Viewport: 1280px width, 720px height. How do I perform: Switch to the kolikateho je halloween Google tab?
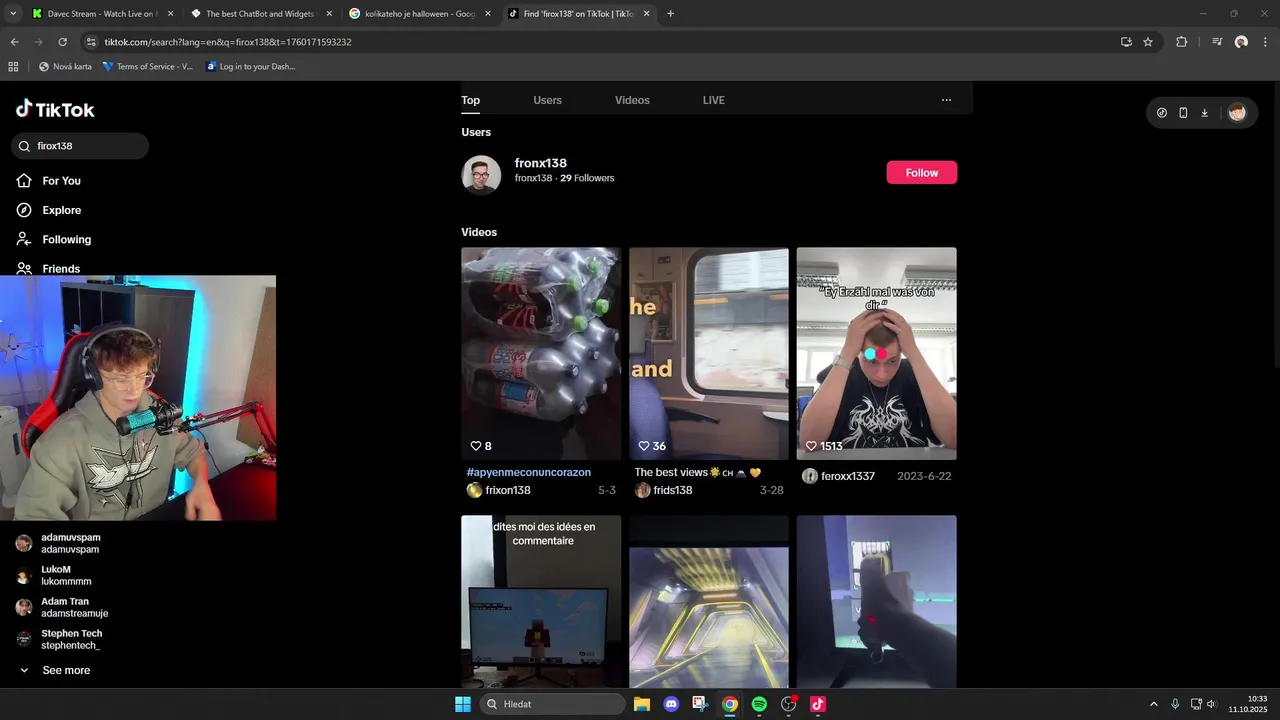click(x=418, y=14)
